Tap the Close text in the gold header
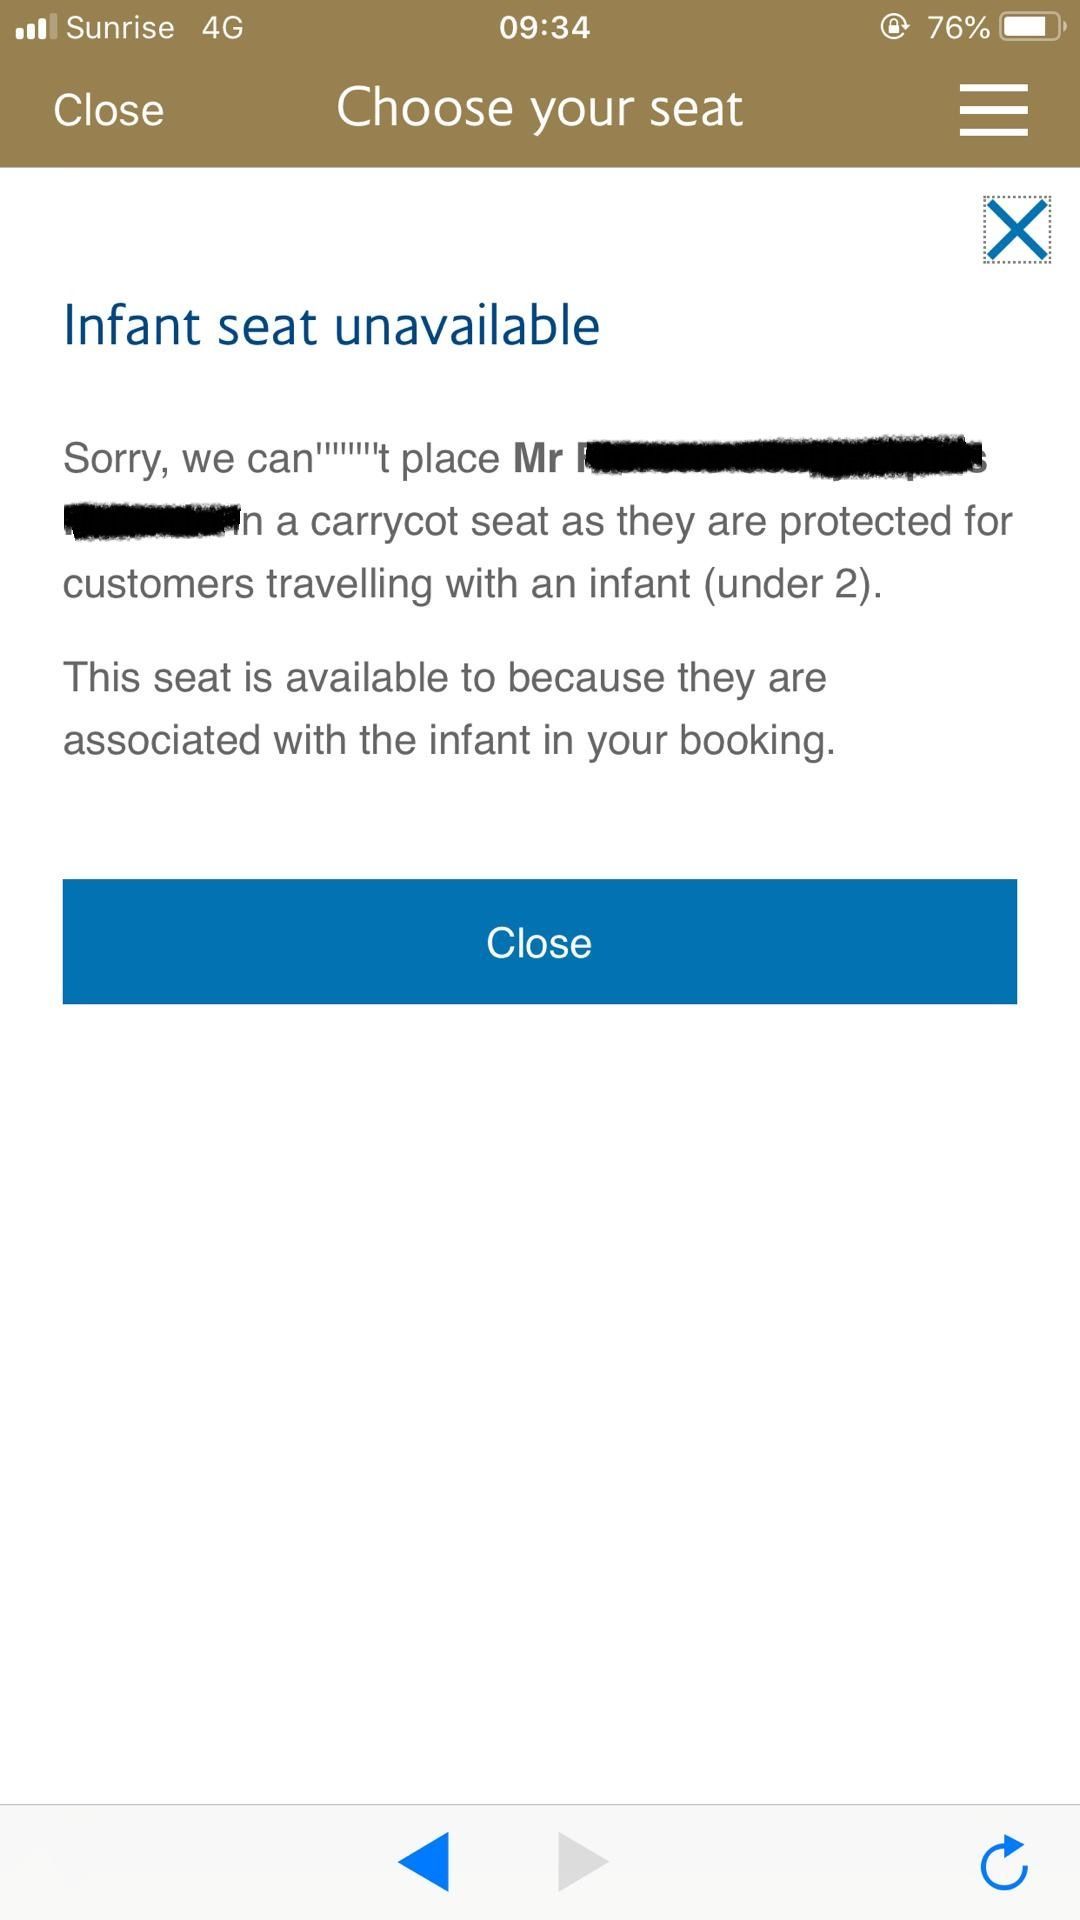The width and height of the screenshot is (1080, 1920). pyautogui.click(x=108, y=110)
